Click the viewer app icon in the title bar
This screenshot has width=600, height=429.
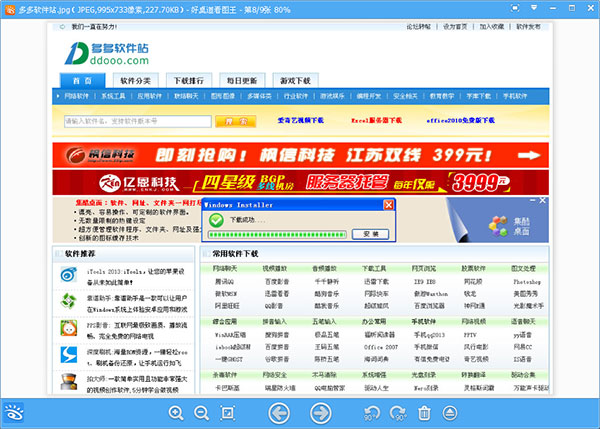[x=10, y=10]
